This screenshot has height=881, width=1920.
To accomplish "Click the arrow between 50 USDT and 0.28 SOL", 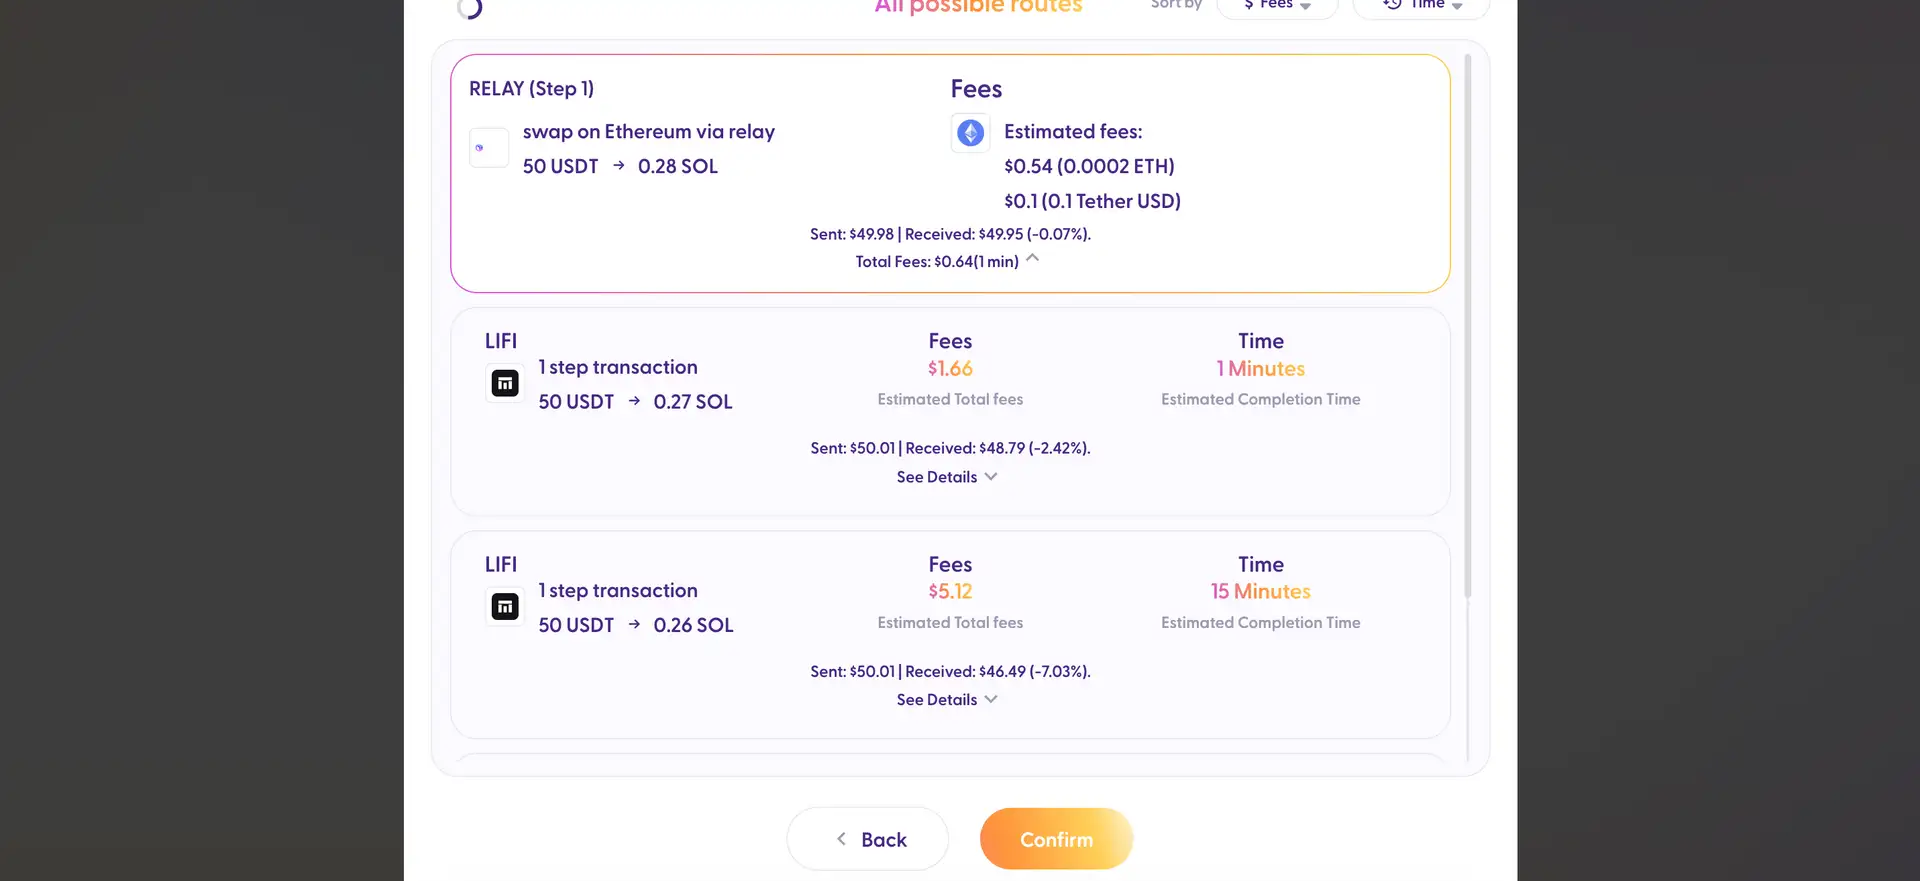I will pos(619,166).
